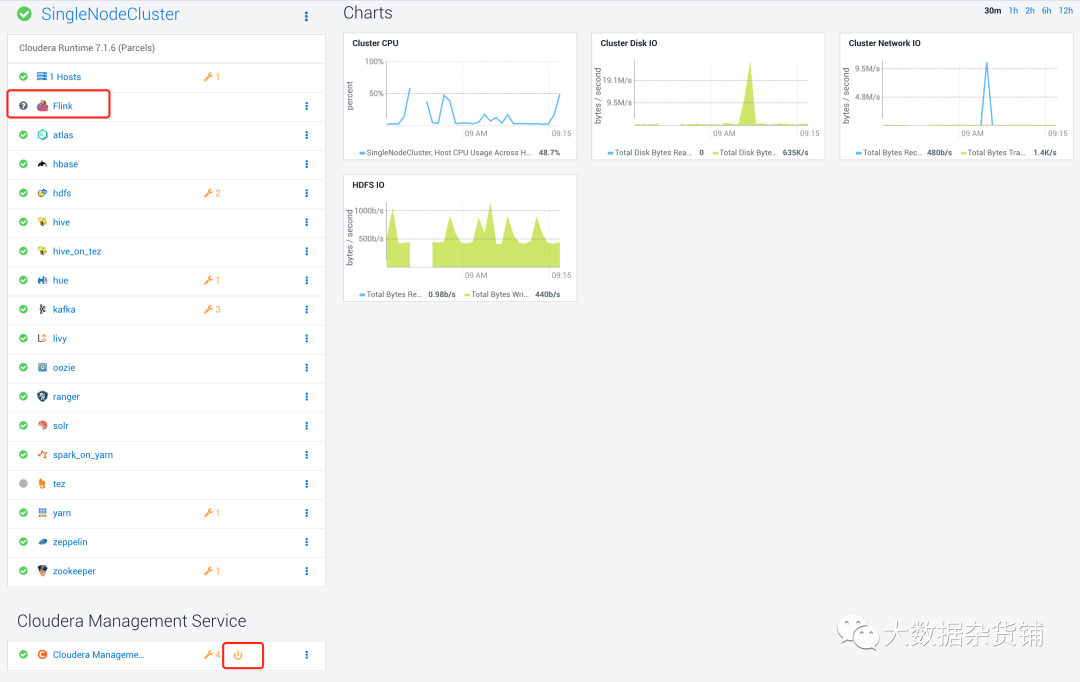Open the zeppelin service link

(70, 542)
